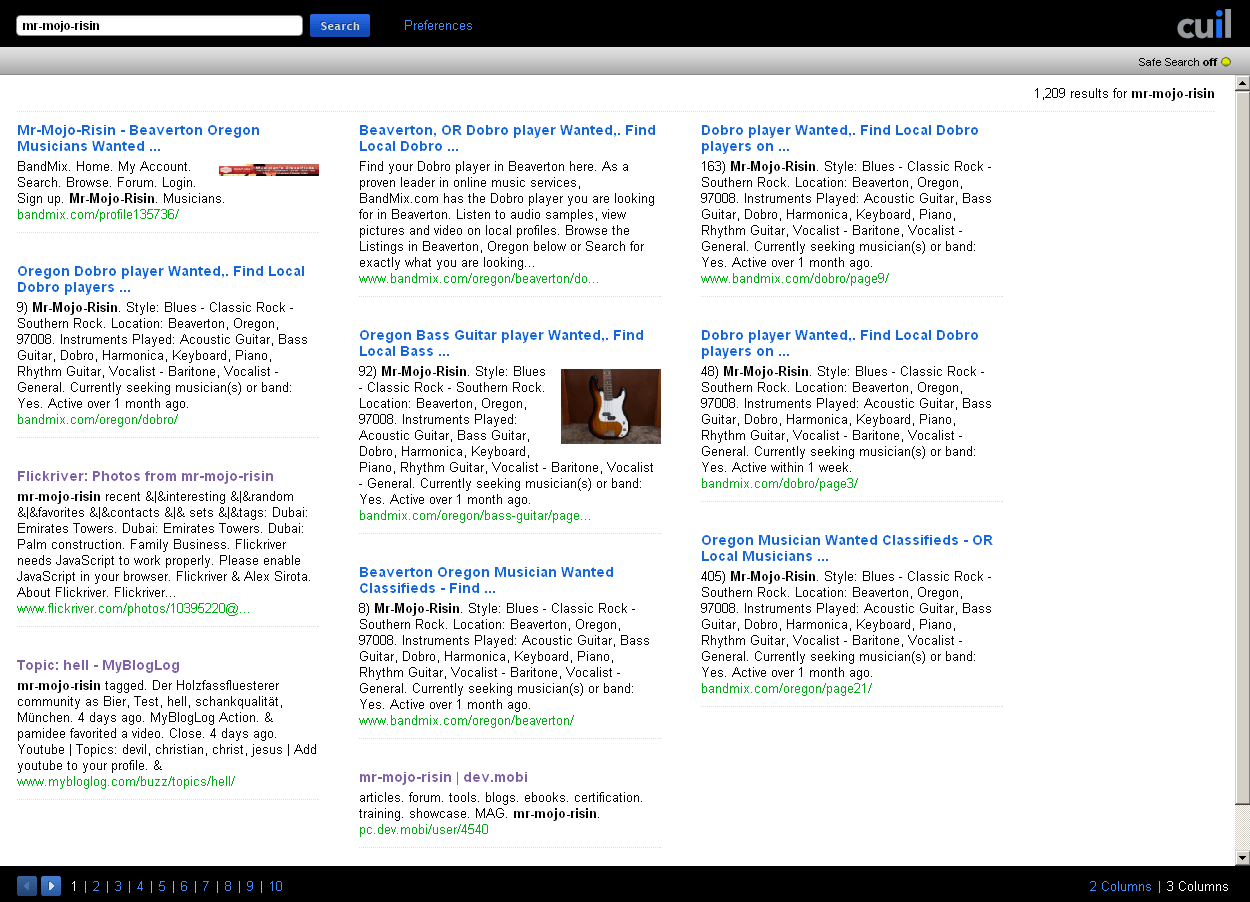The width and height of the screenshot is (1250, 902).
Task: Go to results page 2
Action: pyautogui.click(x=96, y=886)
